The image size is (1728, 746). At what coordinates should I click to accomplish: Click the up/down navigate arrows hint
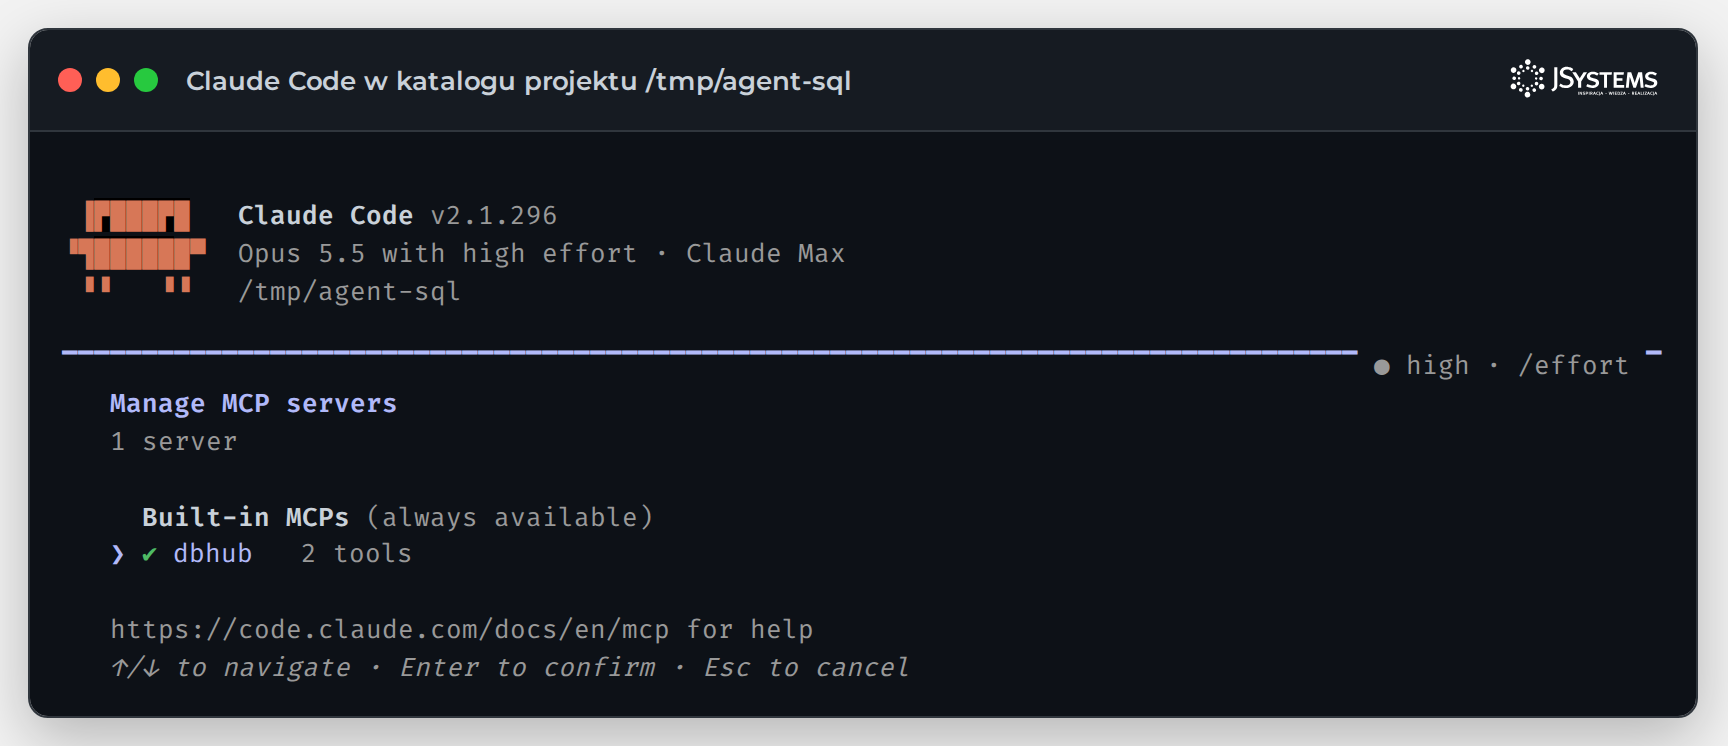click(x=135, y=667)
